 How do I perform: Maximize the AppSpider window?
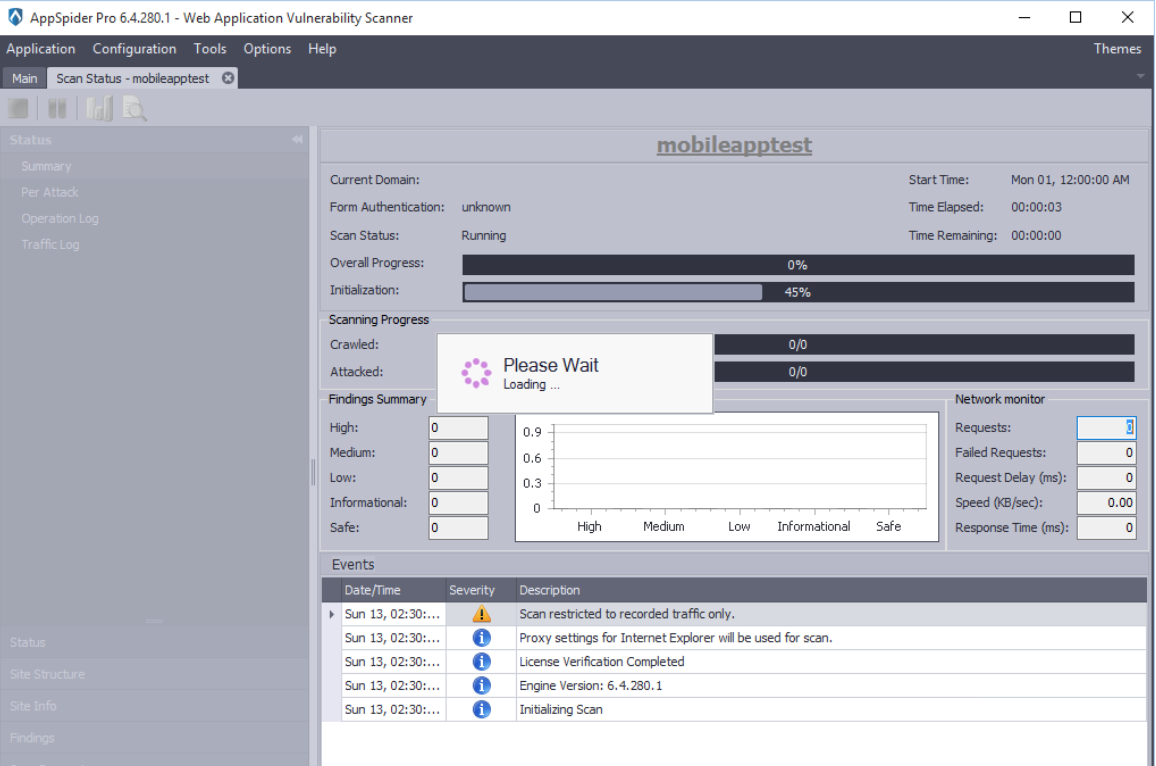pos(1075,17)
